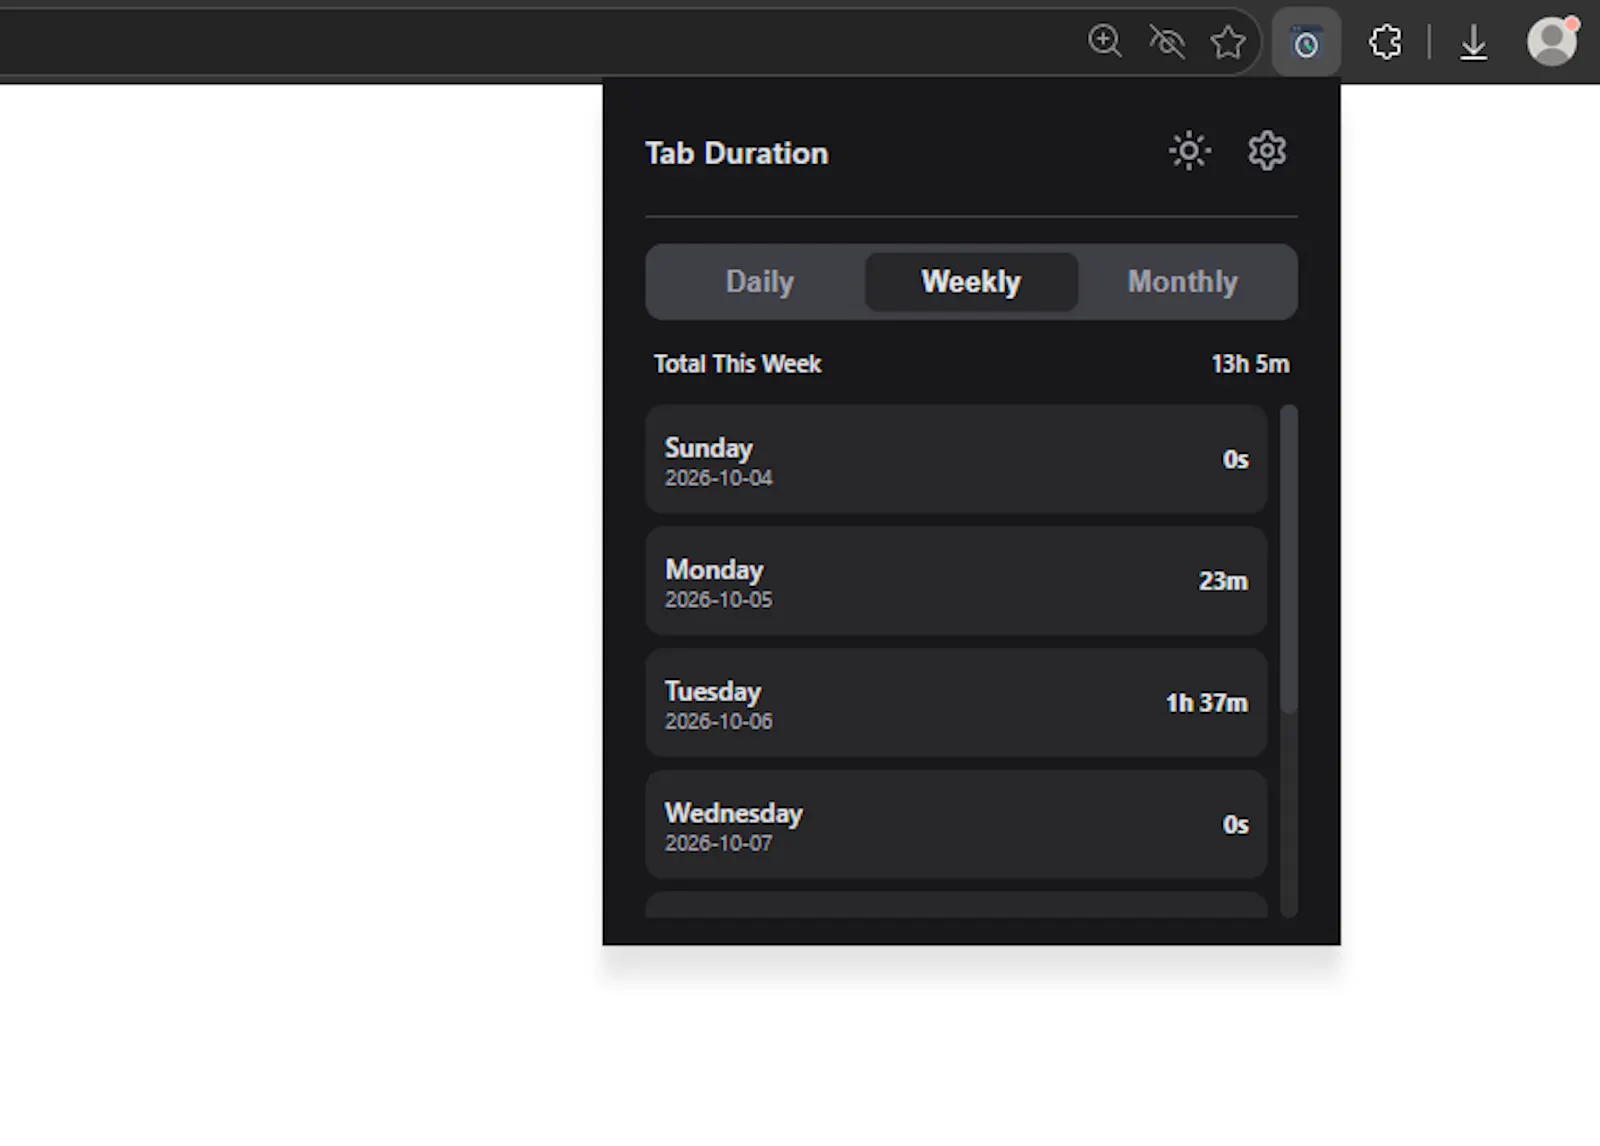Image resolution: width=1600 pixels, height=1146 pixels.
Task: Bookmark this page with the star icon
Action: click(1228, 42)
